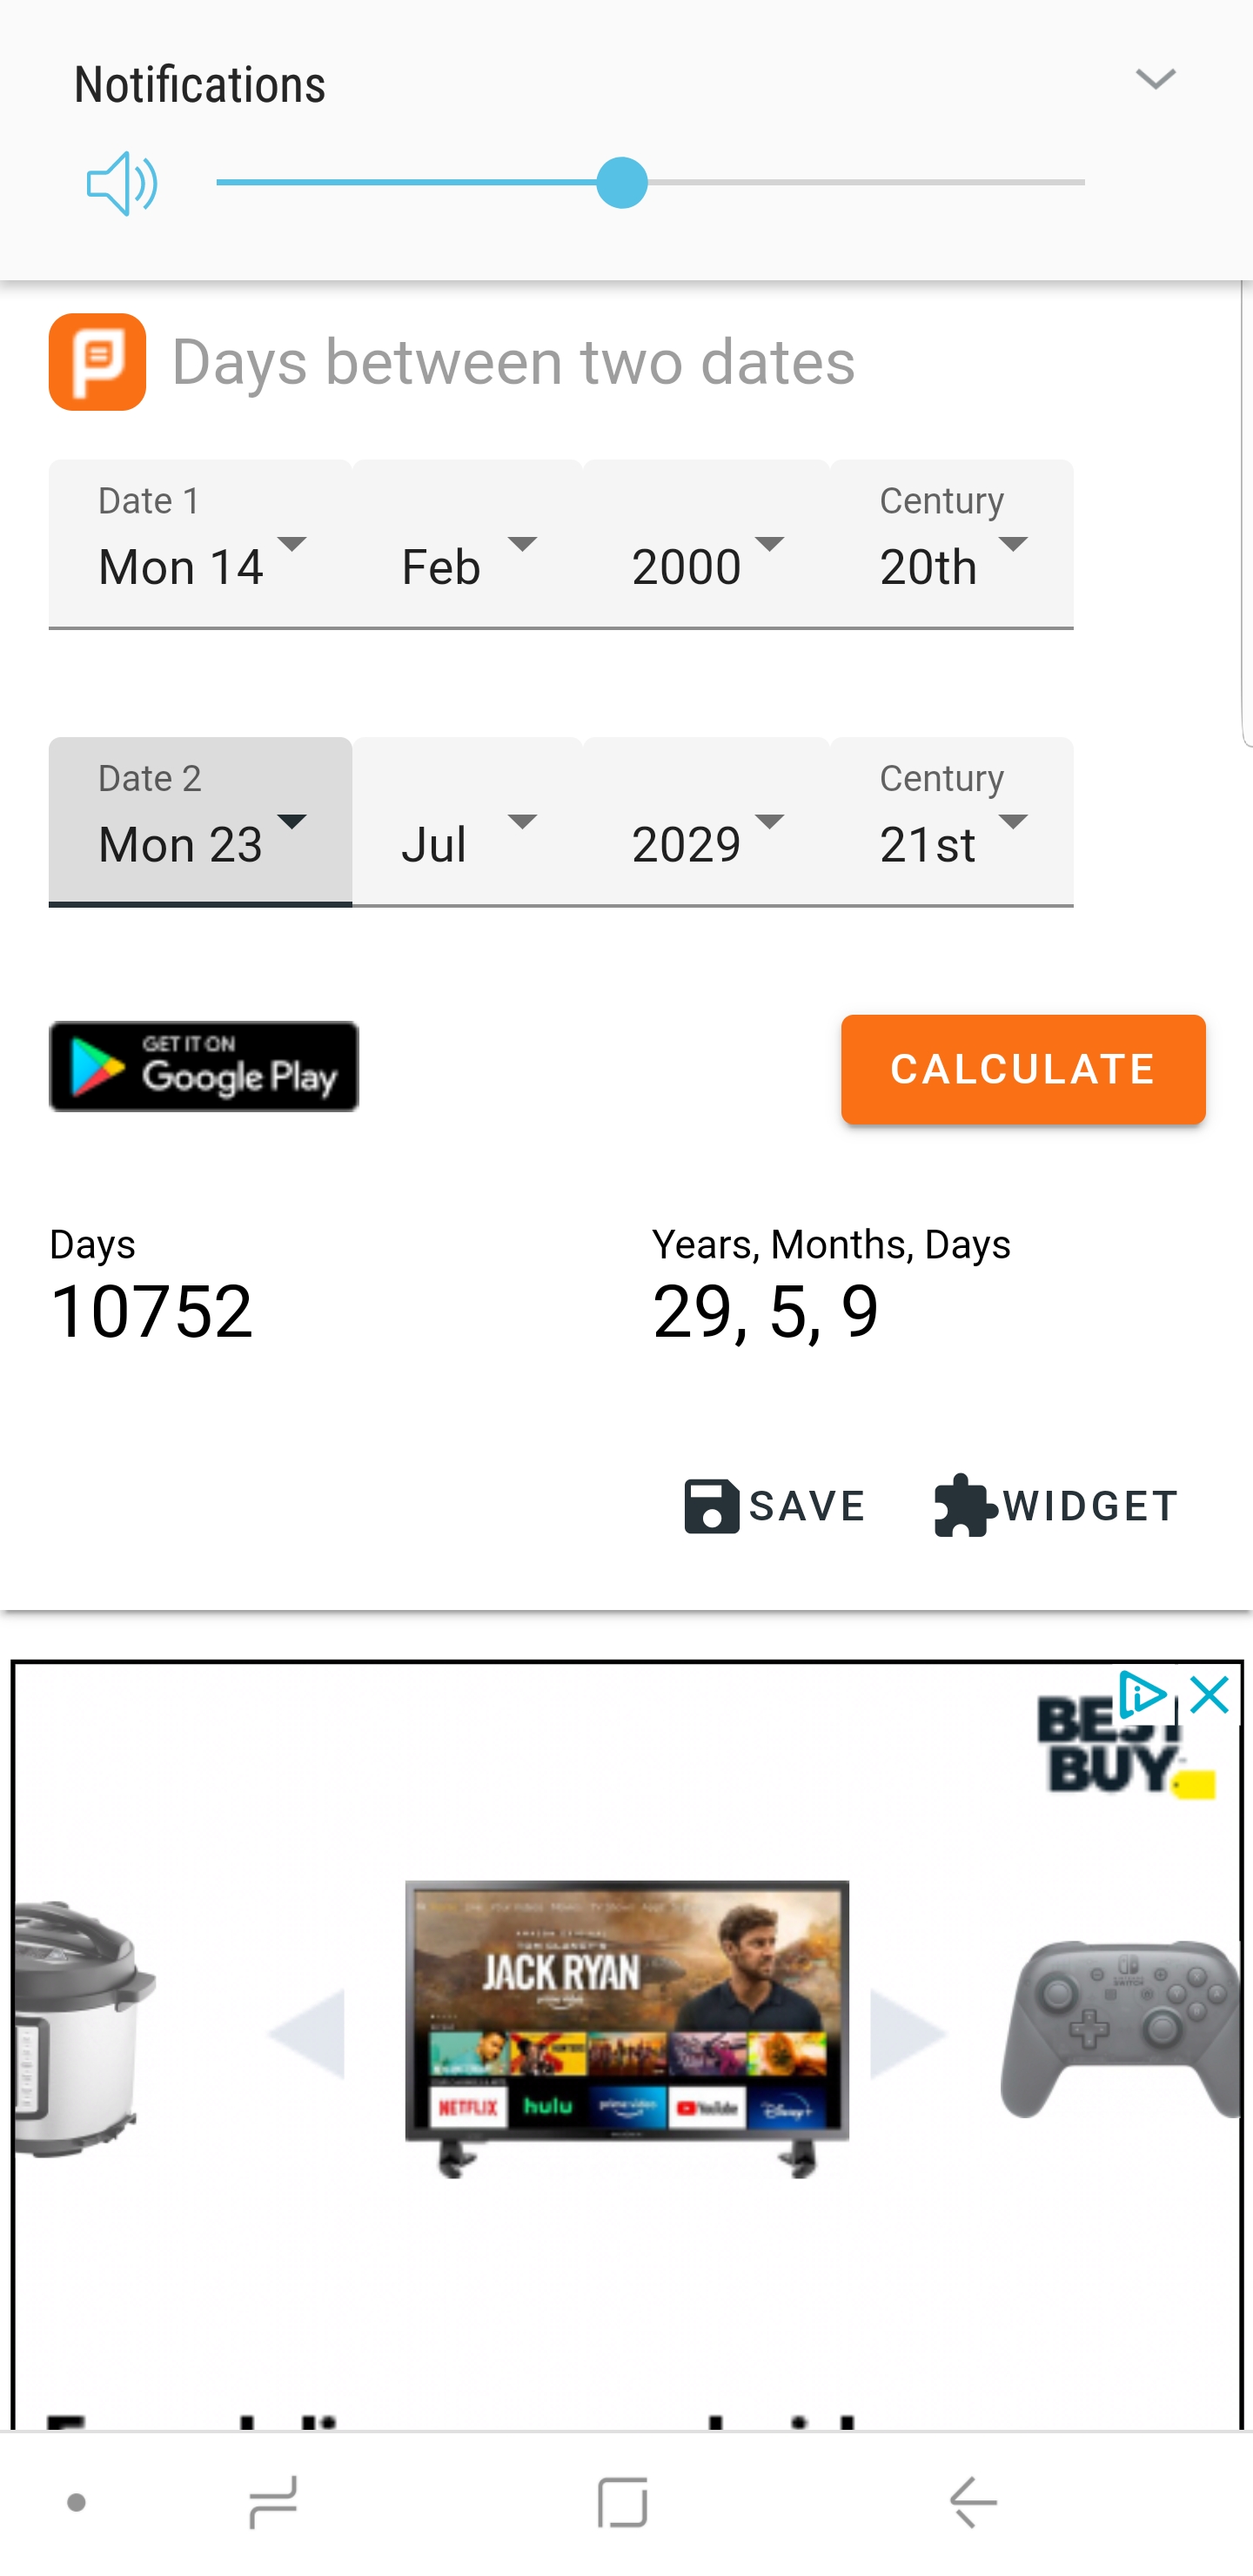Select the Date 1 Century dropdown
The image size is (1253, 2576).
click(x=951, y=545)
